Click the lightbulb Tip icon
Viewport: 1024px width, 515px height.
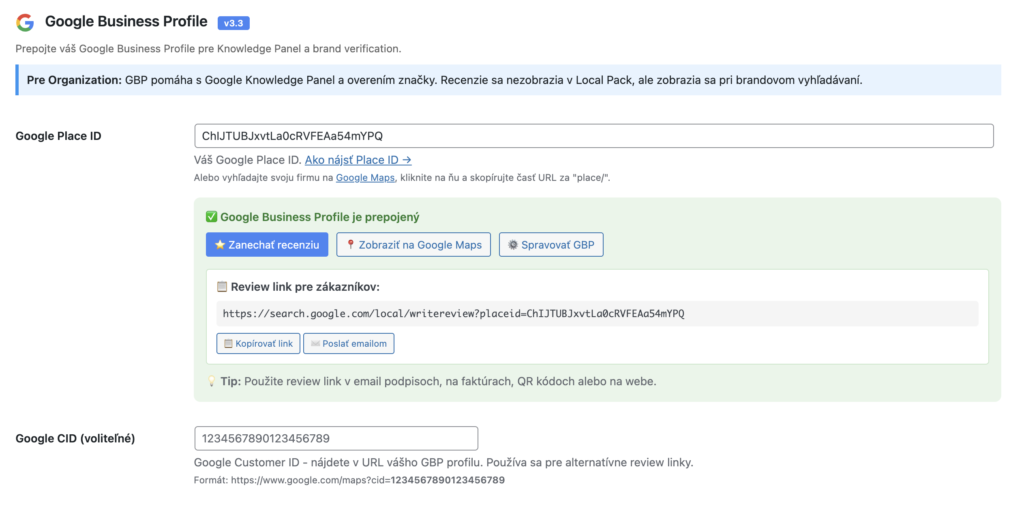pyautogui.click(x=212, y=381)
